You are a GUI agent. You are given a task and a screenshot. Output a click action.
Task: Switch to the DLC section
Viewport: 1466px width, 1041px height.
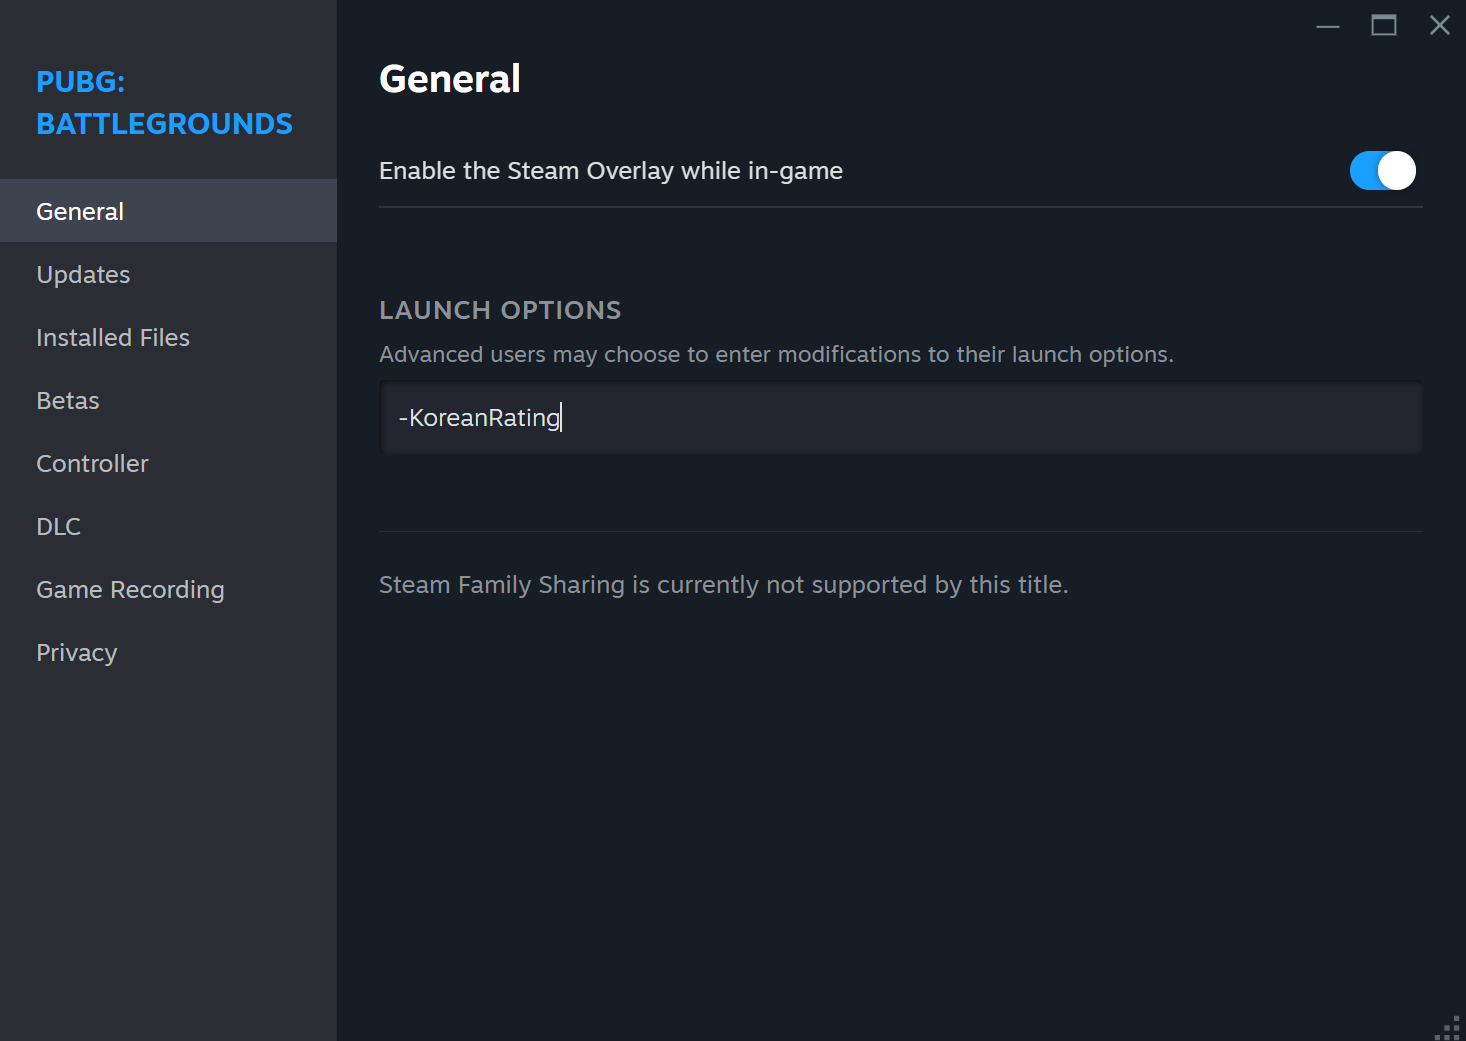click(x=59, y=527)
